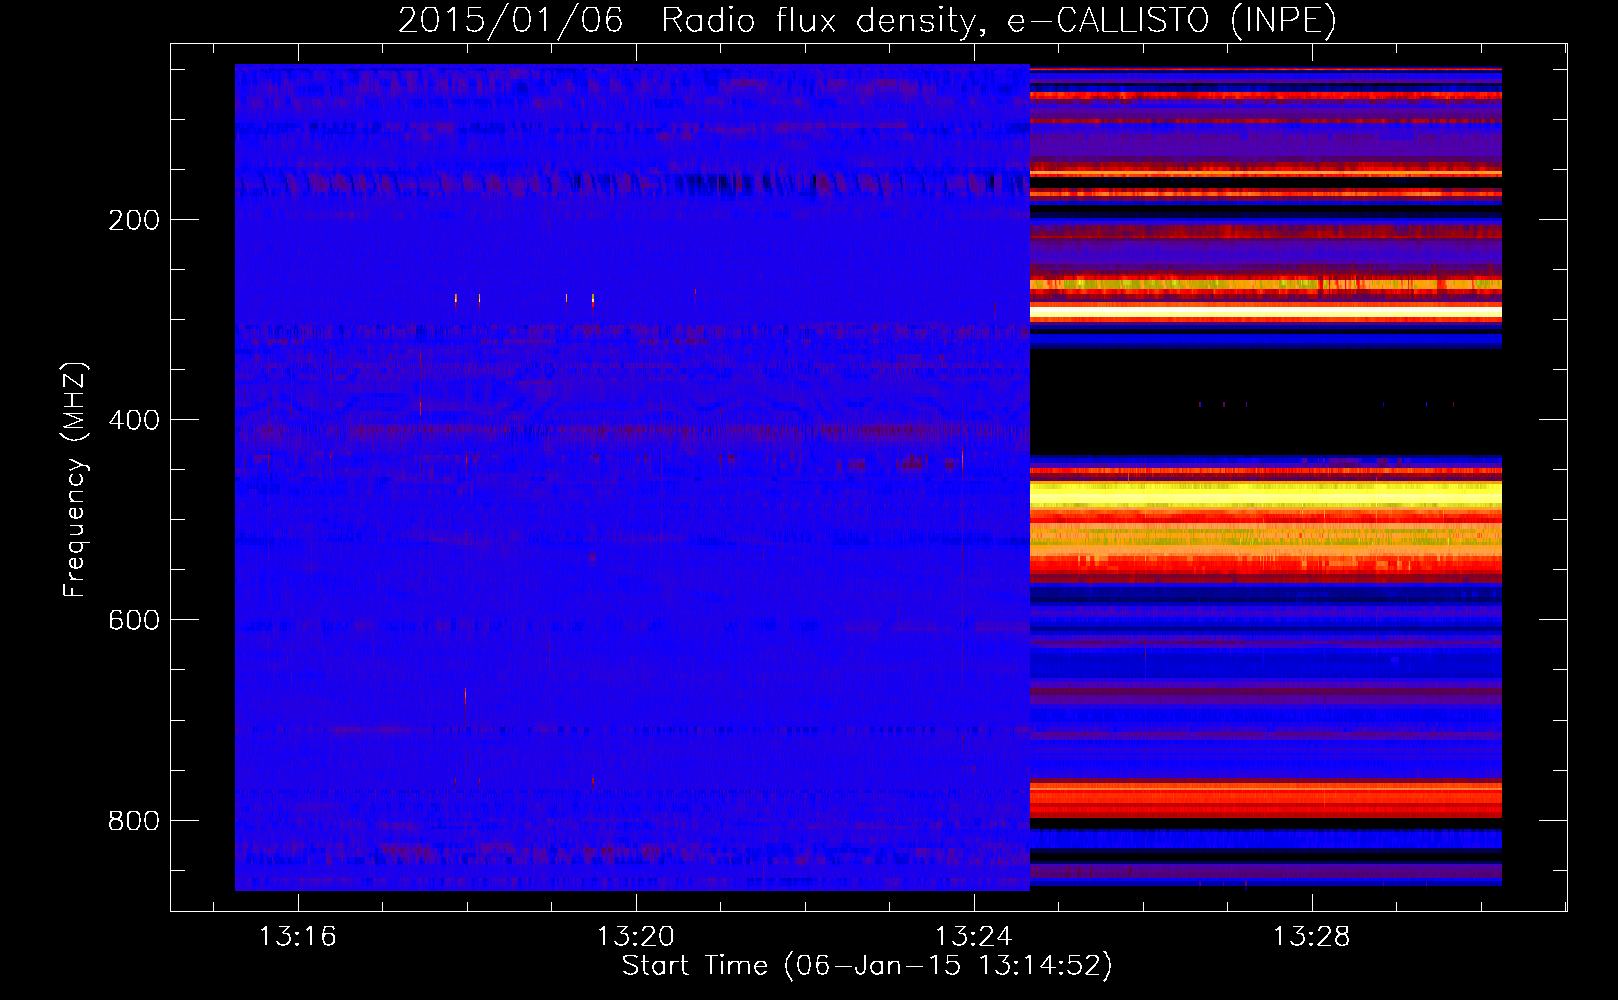Click the 13:24 time tick label

973,937
